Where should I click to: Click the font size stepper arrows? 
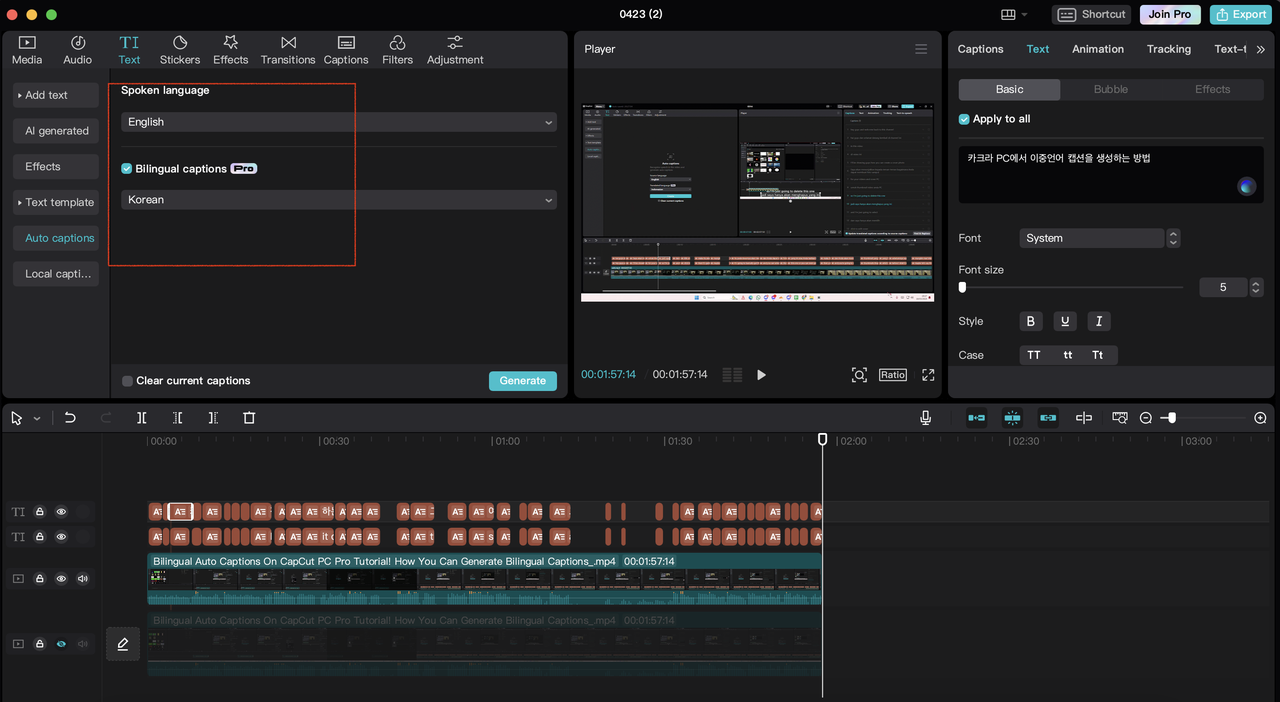pos(1256,287)
